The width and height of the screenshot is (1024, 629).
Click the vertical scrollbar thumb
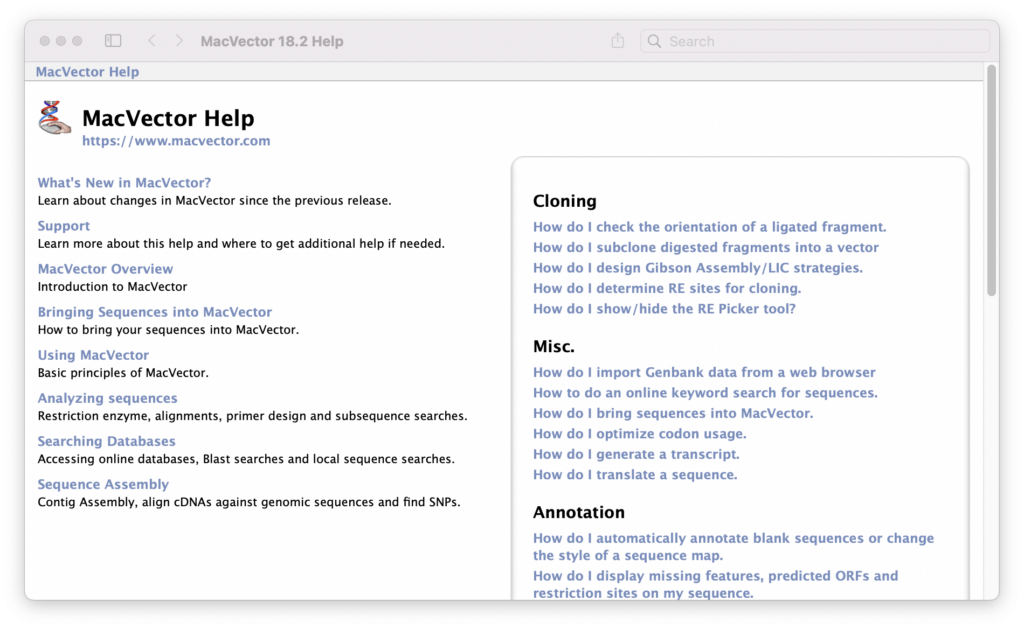point(991,180)
